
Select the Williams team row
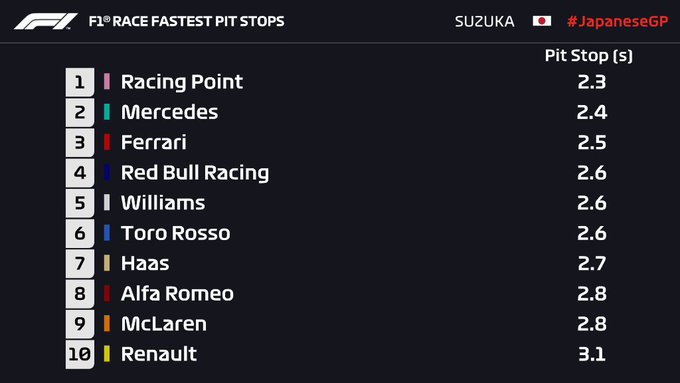[336, 203]
